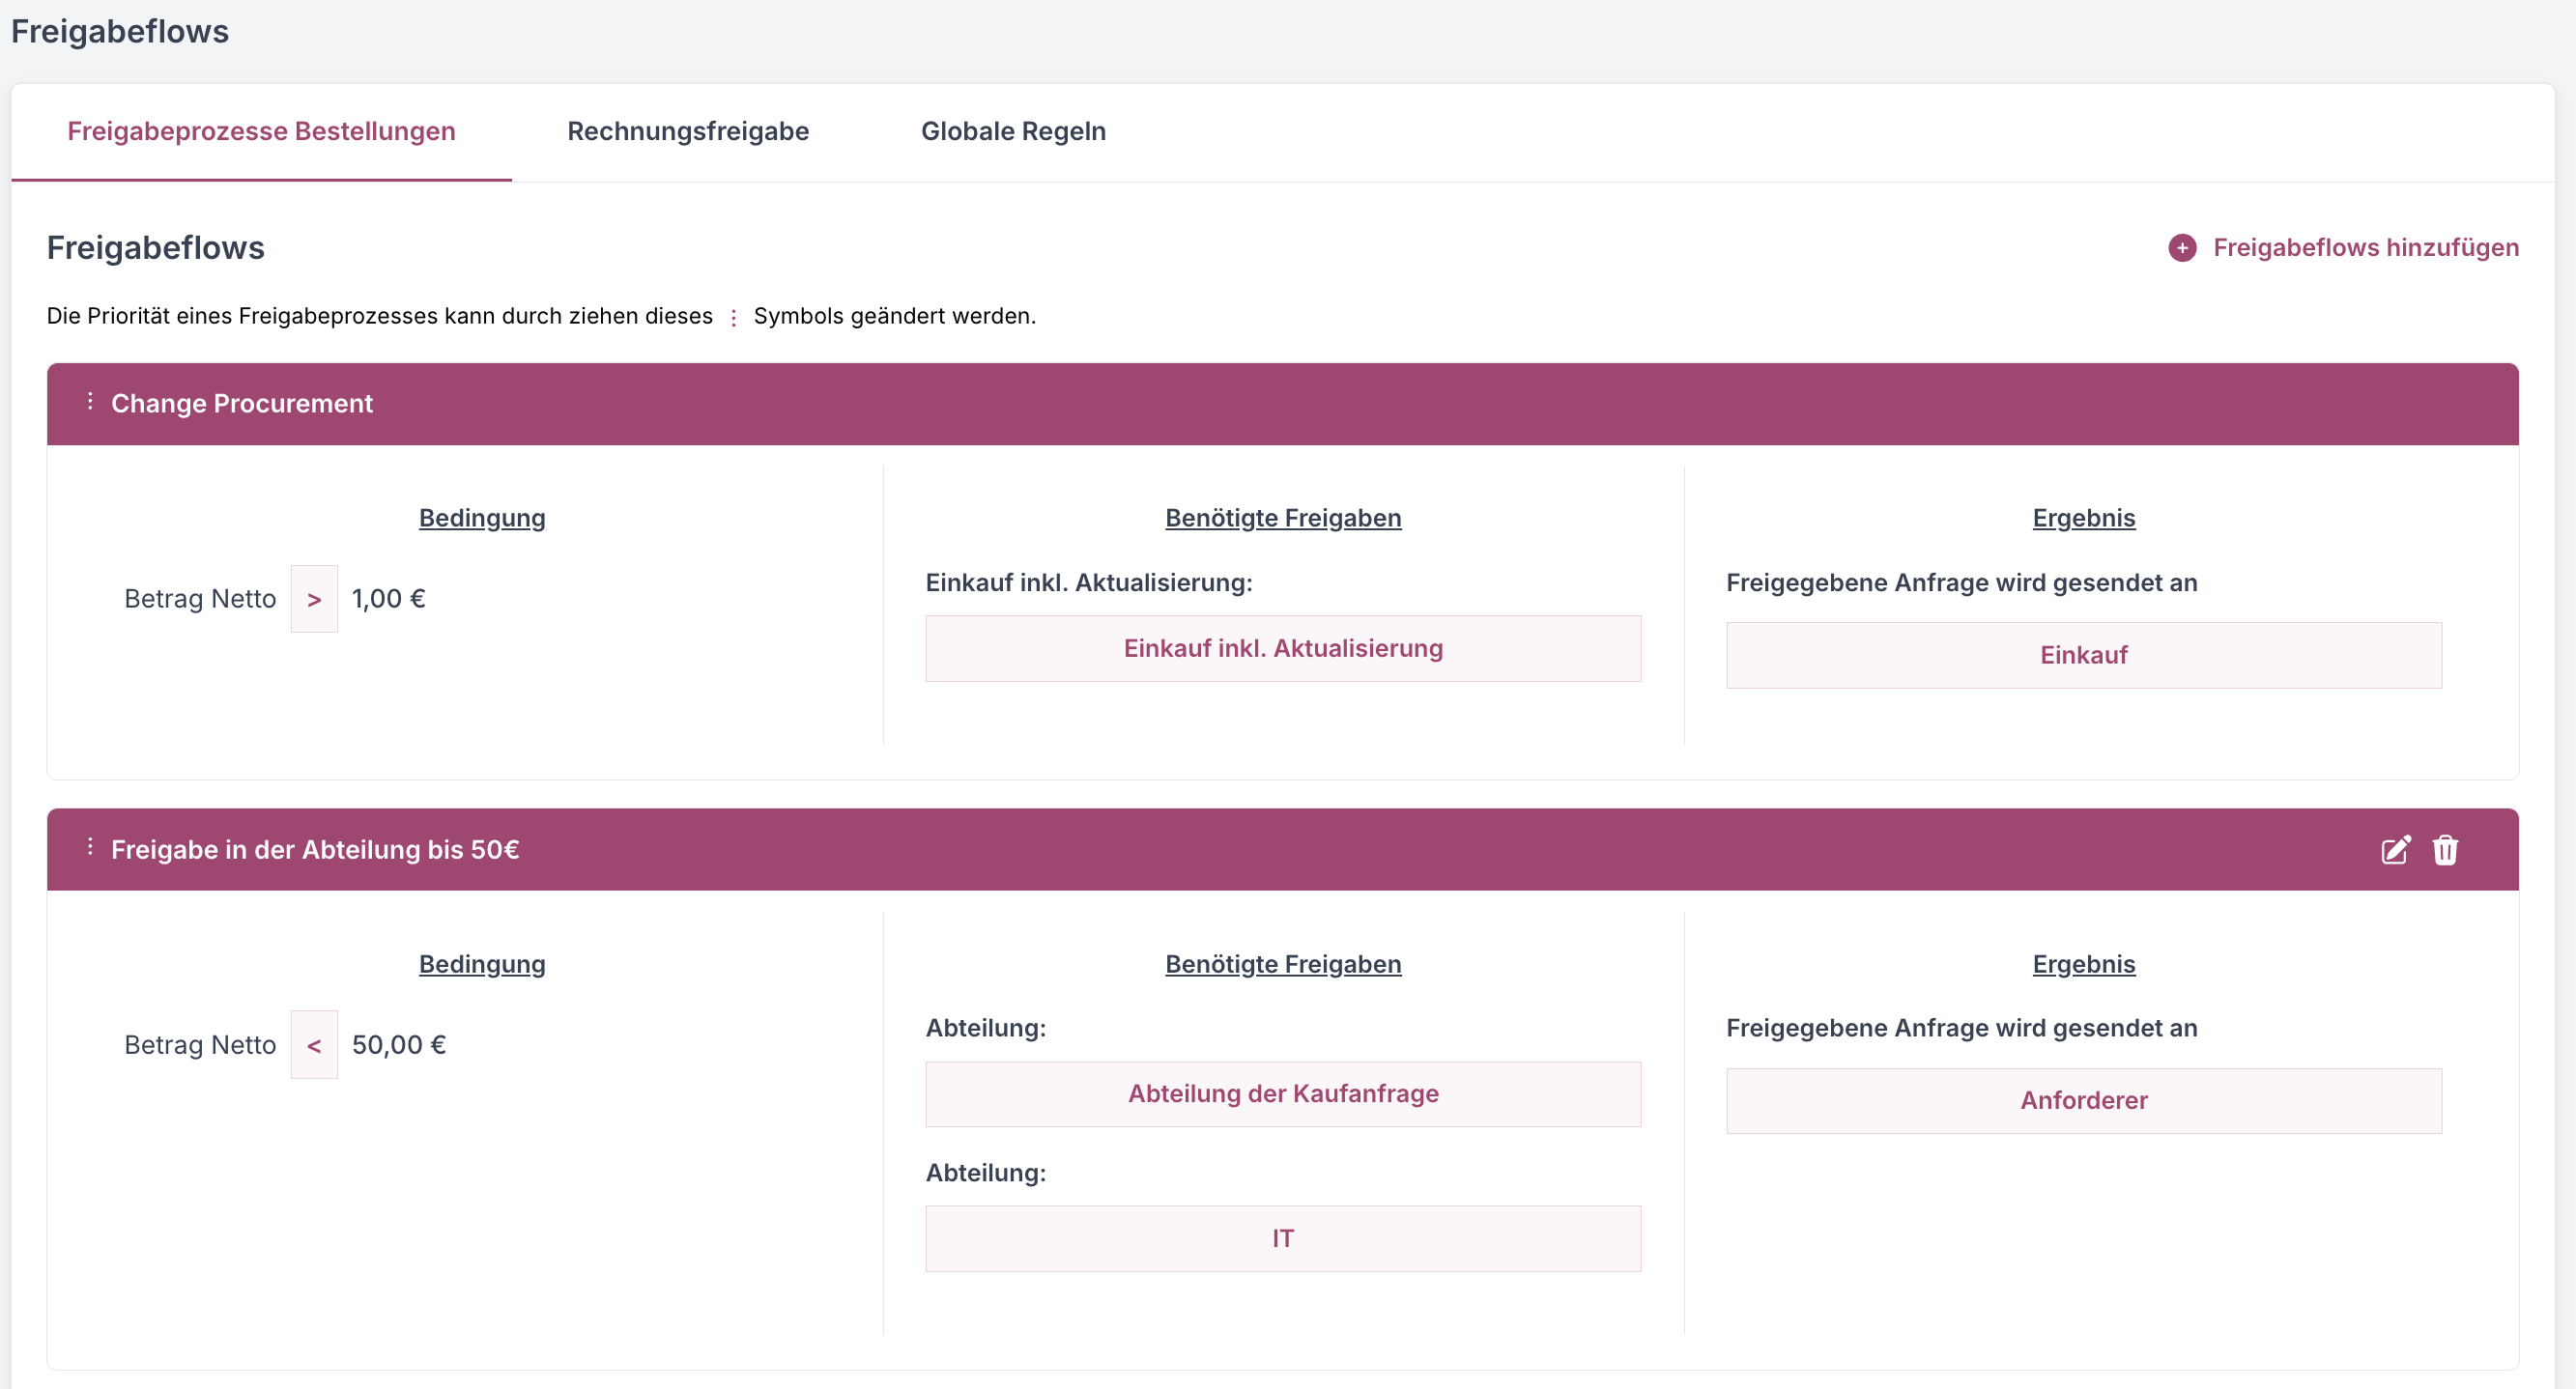Click the dotted symbol in the priority hint
The image size is (2576, 1389).
click(x=733, y=318)
